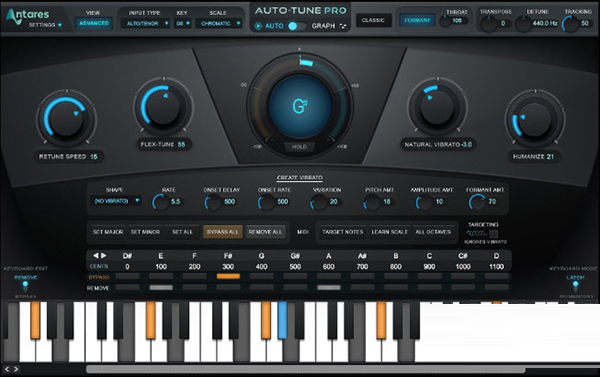Click the Throat knob
The height and width of the screenshot is (377, 600).
445,21
